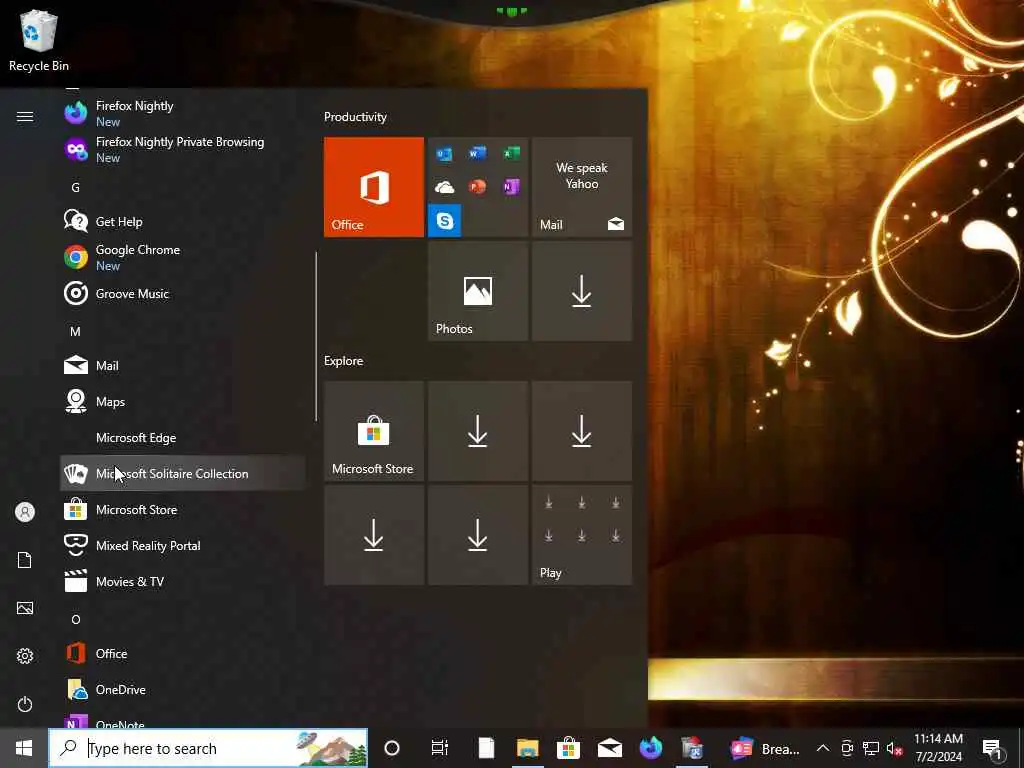The height and width of the screenshot is (768, 1024).
Task: Open Pictures from Start sidebar
Action: tap(25, 608)
